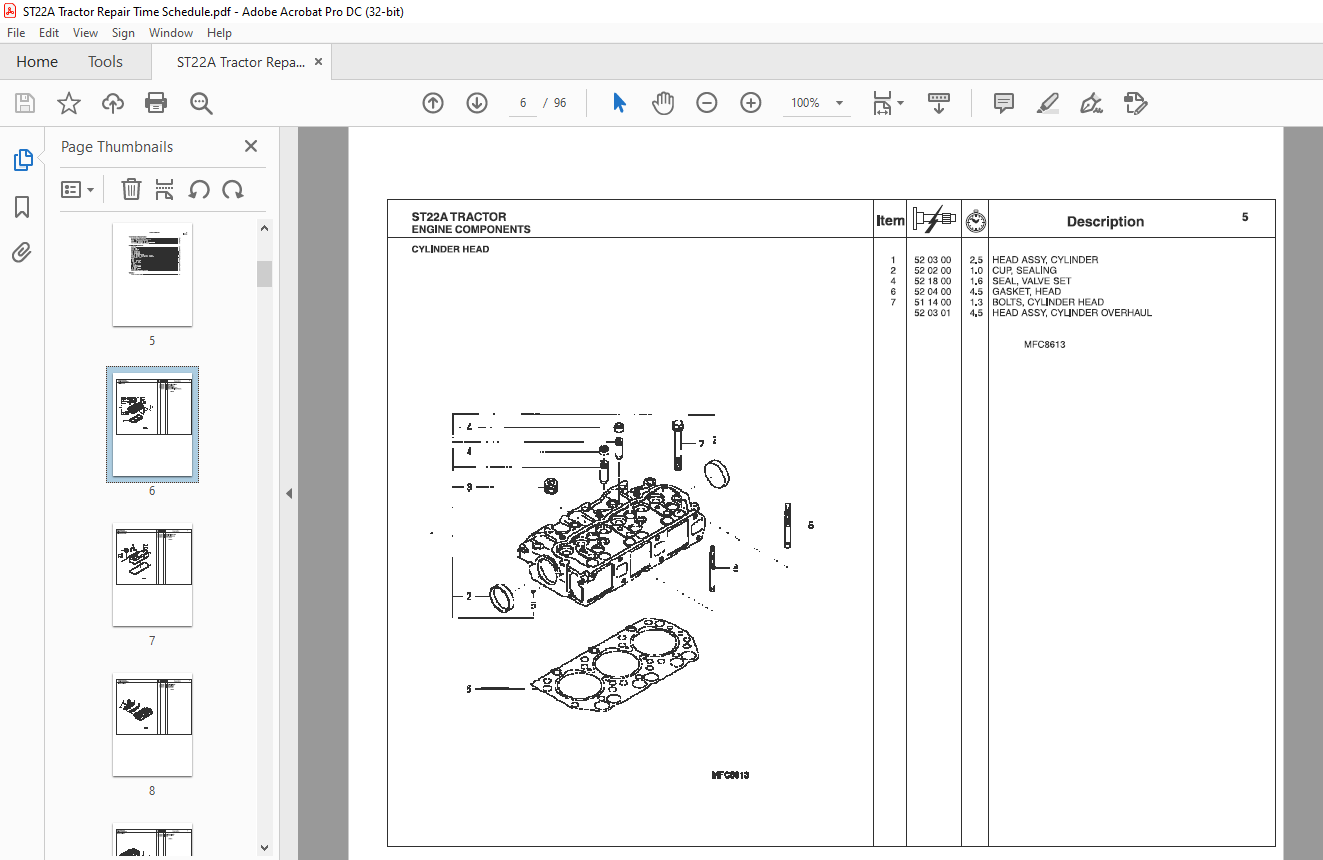Click the 'Description' column header

1105,222
